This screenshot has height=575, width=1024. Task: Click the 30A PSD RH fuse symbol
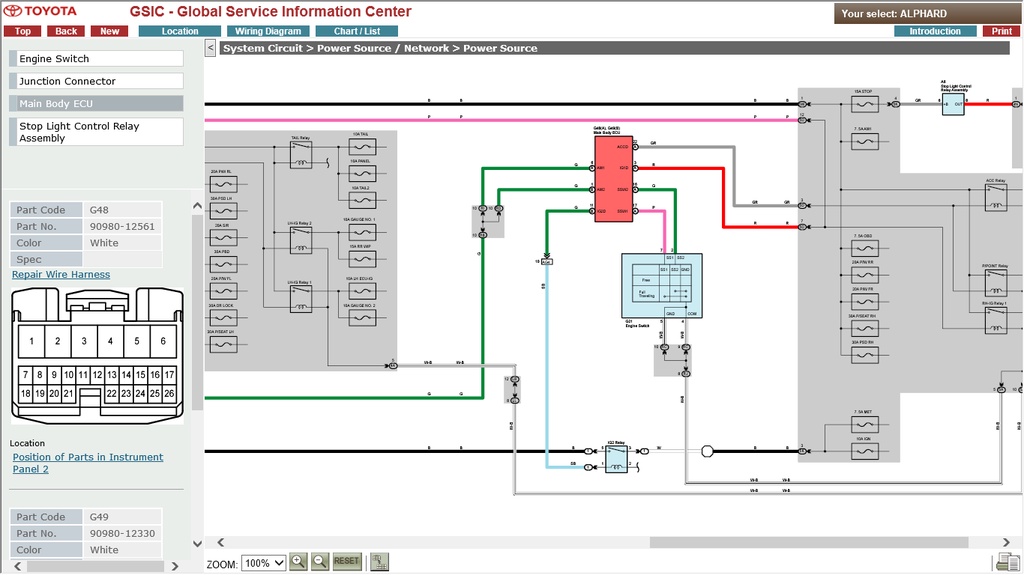pyautogui.click(x=864, y=355)
